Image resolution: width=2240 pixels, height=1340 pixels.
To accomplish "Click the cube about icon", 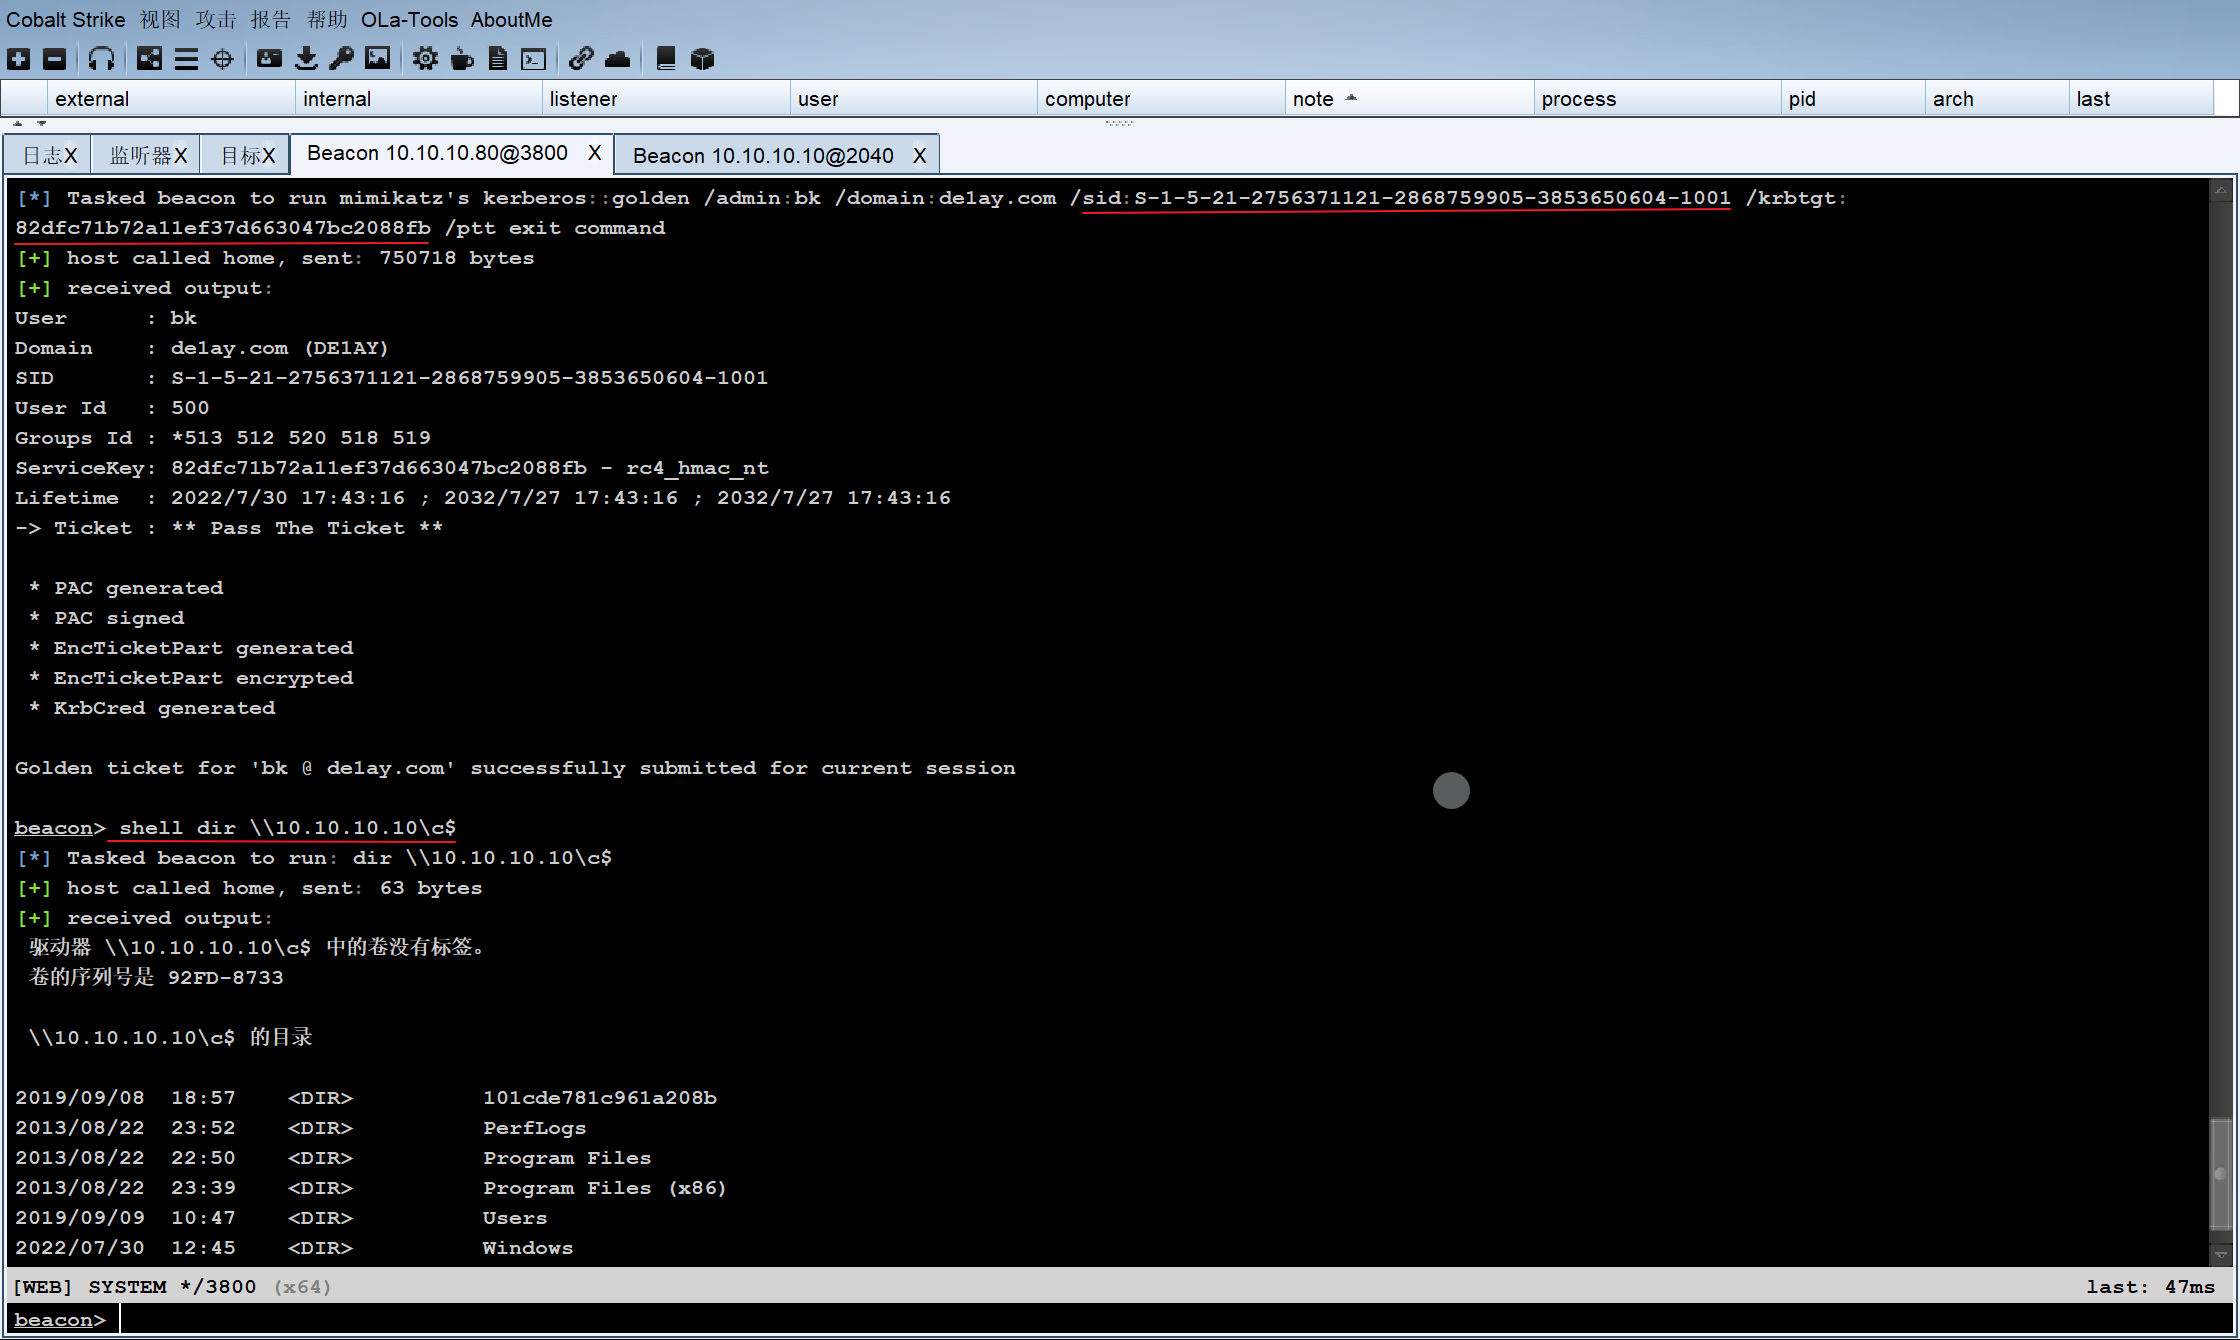I will coord(702,59).
